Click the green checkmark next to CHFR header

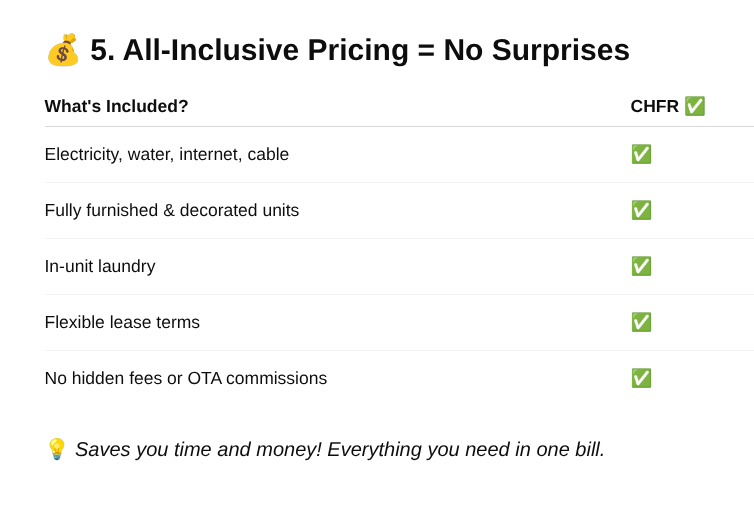point(694,106)
